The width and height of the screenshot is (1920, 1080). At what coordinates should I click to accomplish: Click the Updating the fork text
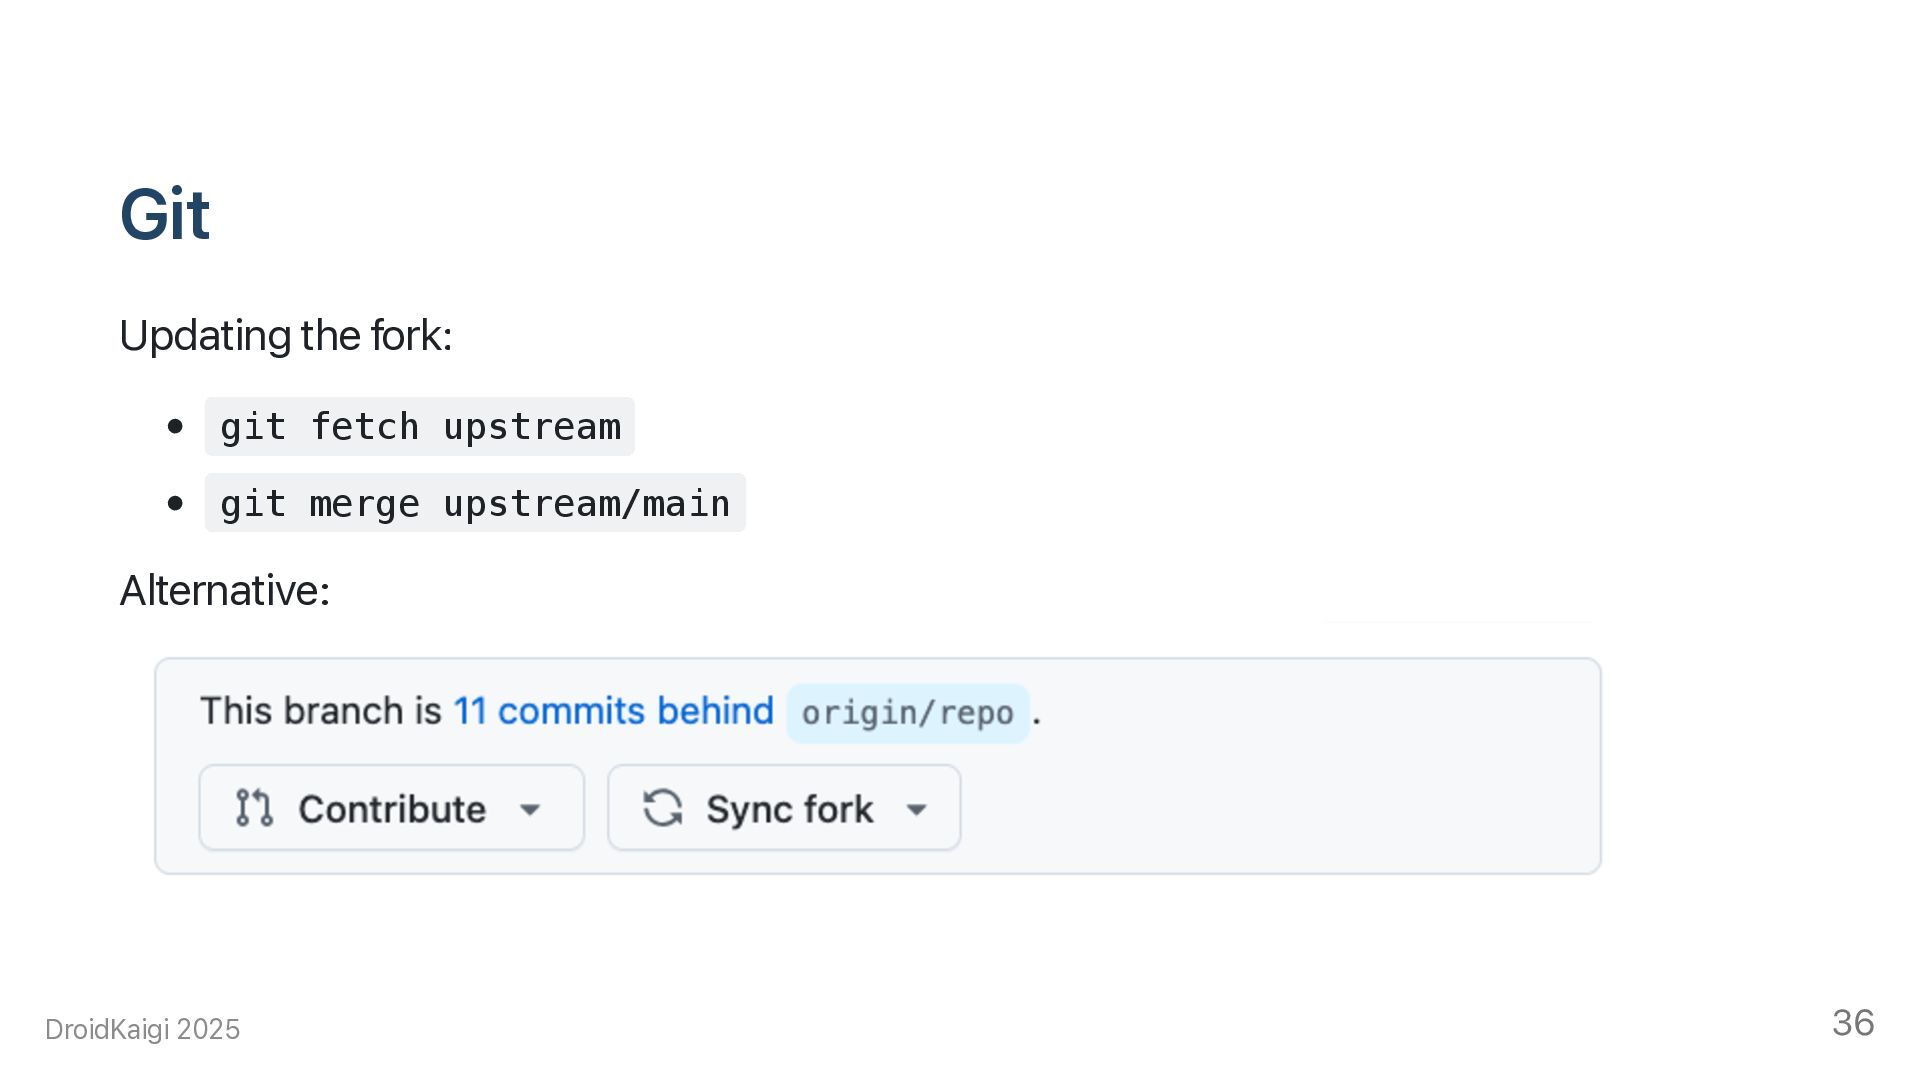286,336
